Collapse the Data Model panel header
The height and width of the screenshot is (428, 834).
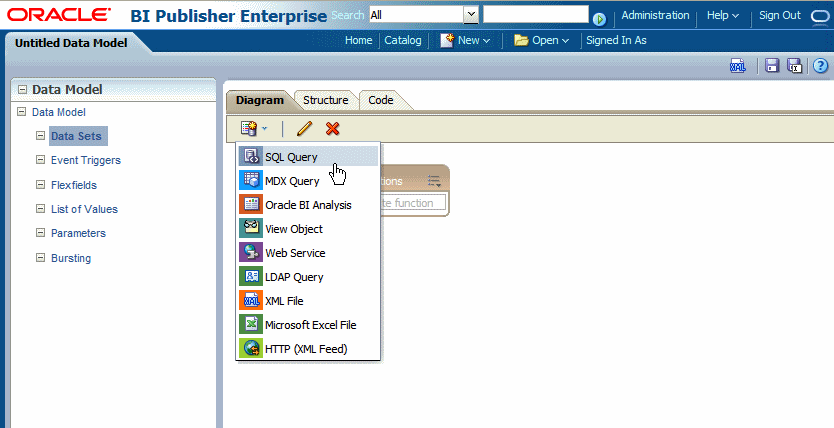pyautogui.click(x=22, y=89)
